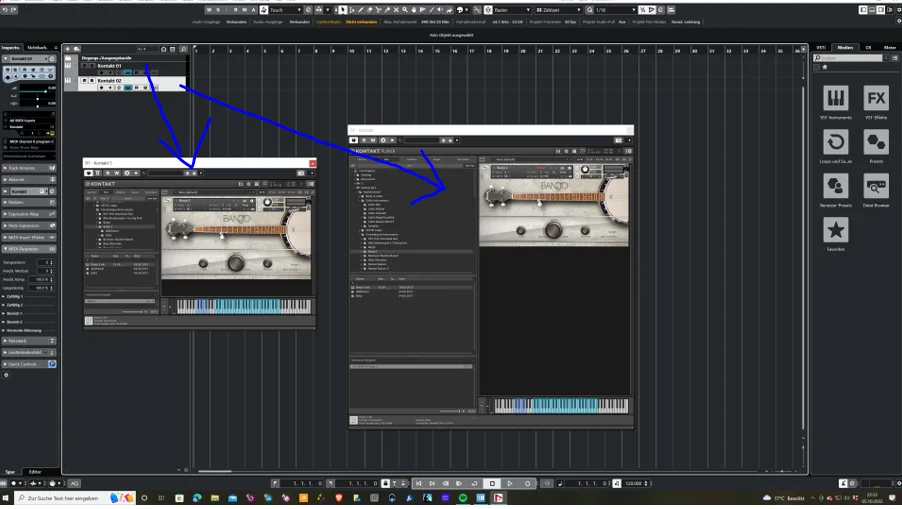Switch to the VSTi right zone tab
Viewport: 902px width, 509px height.
point(821,48)
